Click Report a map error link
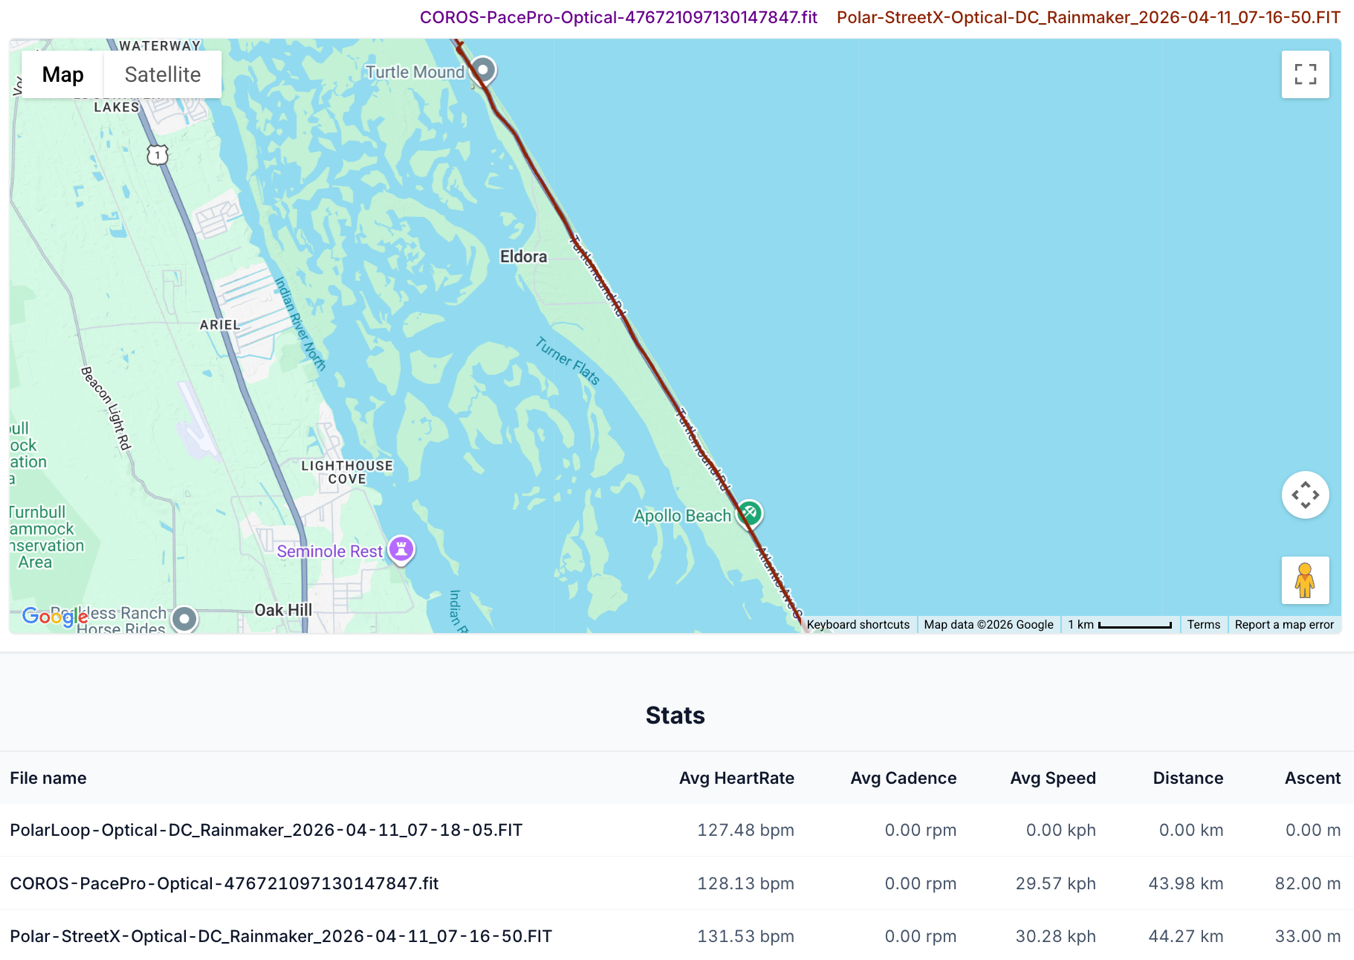 point(1284,625)
